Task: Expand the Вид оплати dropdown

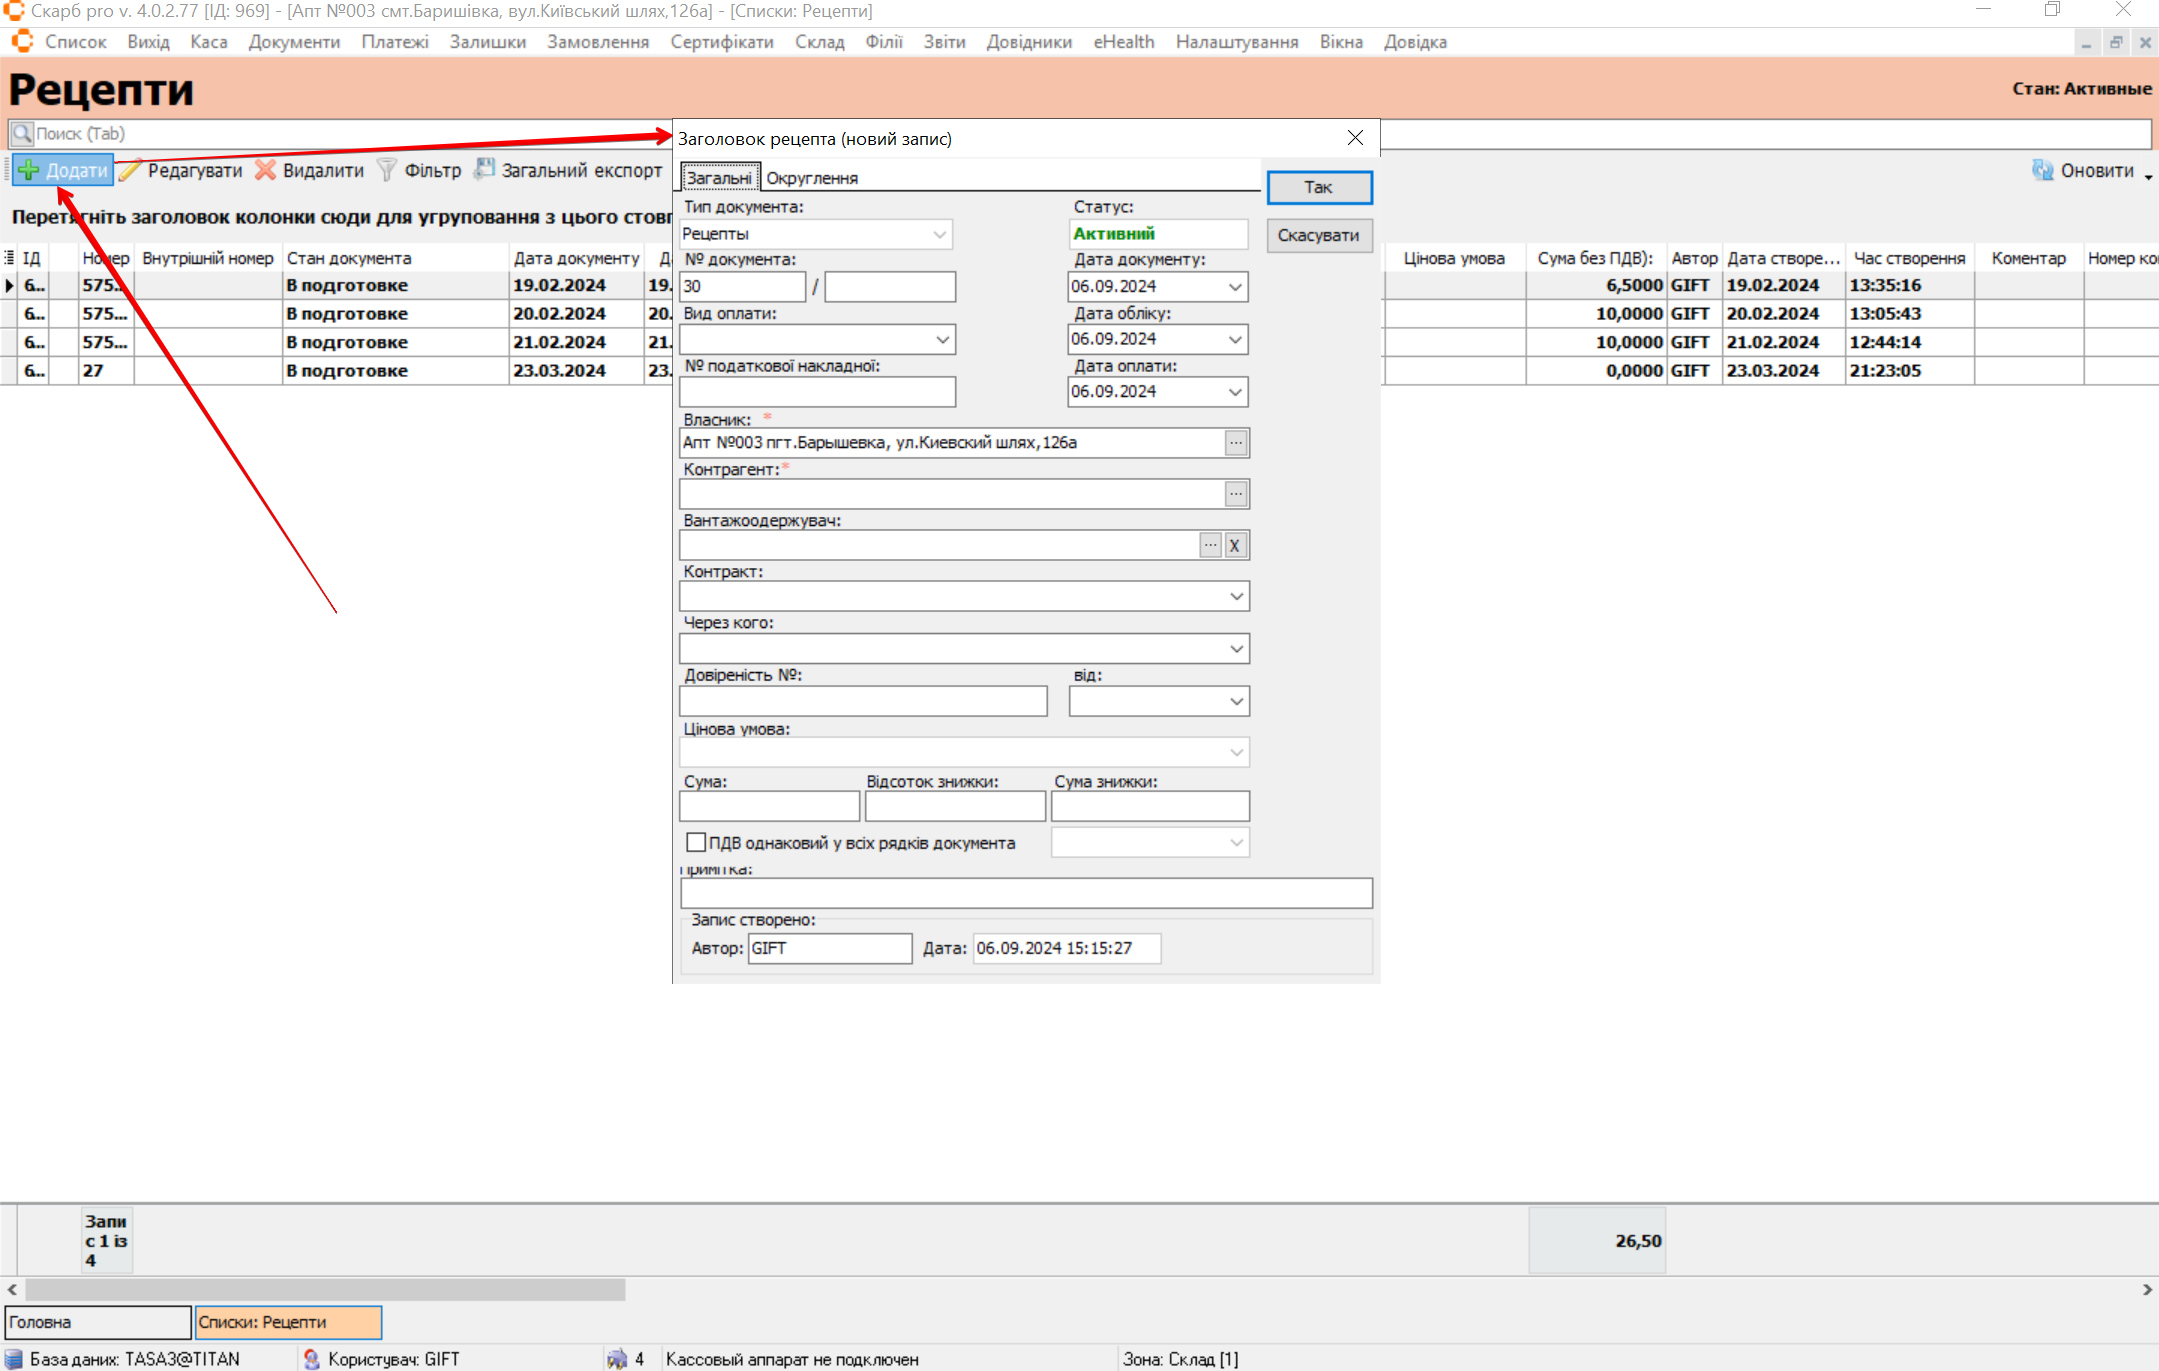Action: (x=942, y=340)
